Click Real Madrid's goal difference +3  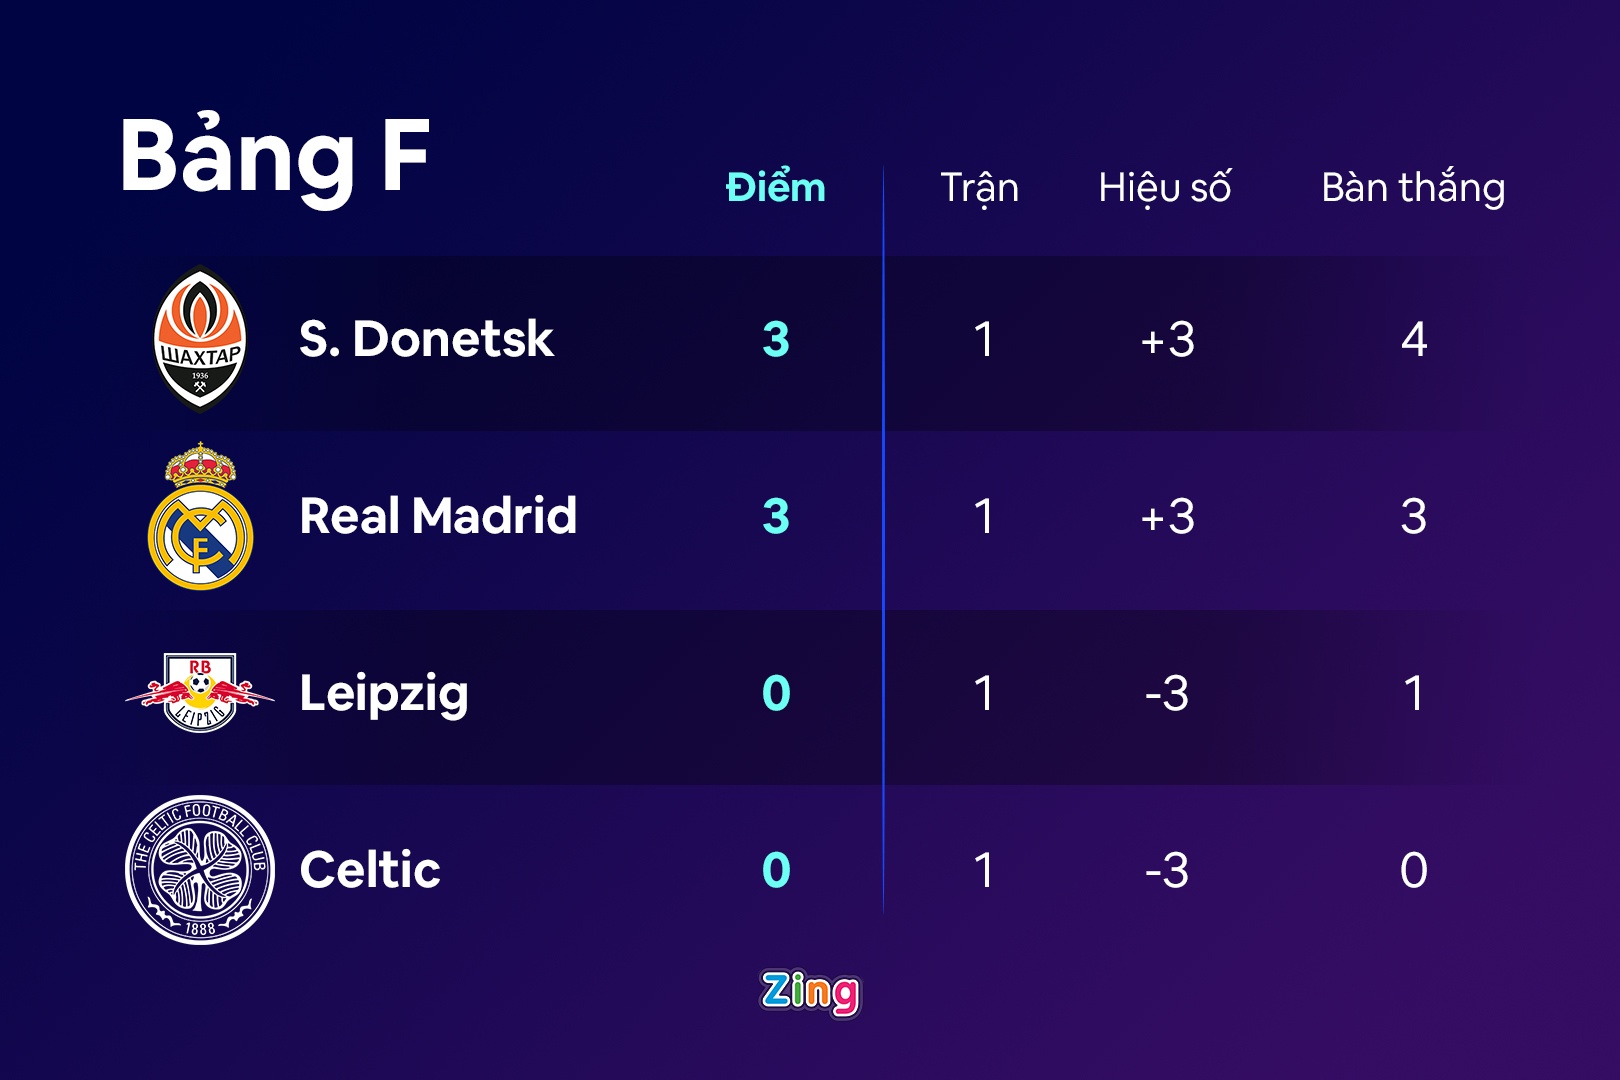pyautogui.click(x=1167, y=517)
